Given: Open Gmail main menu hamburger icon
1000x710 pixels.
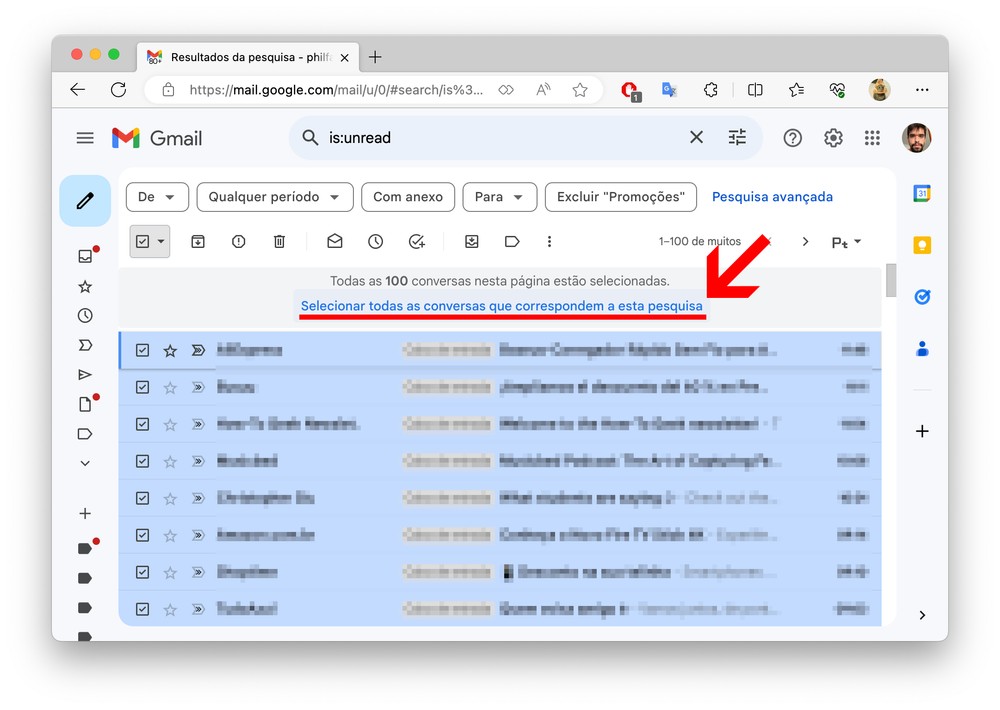Looking at the screenshot, I should coord(85,138).
